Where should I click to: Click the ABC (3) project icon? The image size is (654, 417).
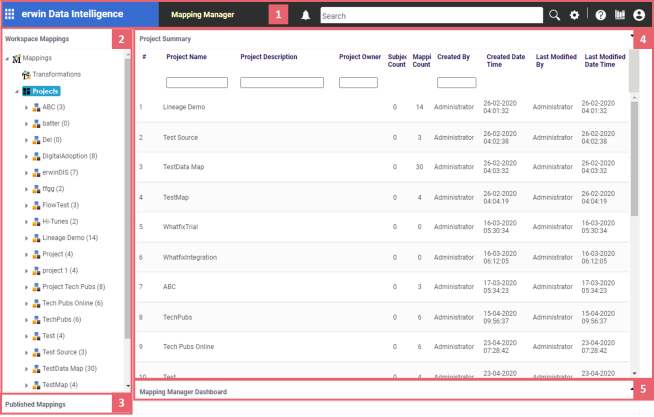(37, 108)
